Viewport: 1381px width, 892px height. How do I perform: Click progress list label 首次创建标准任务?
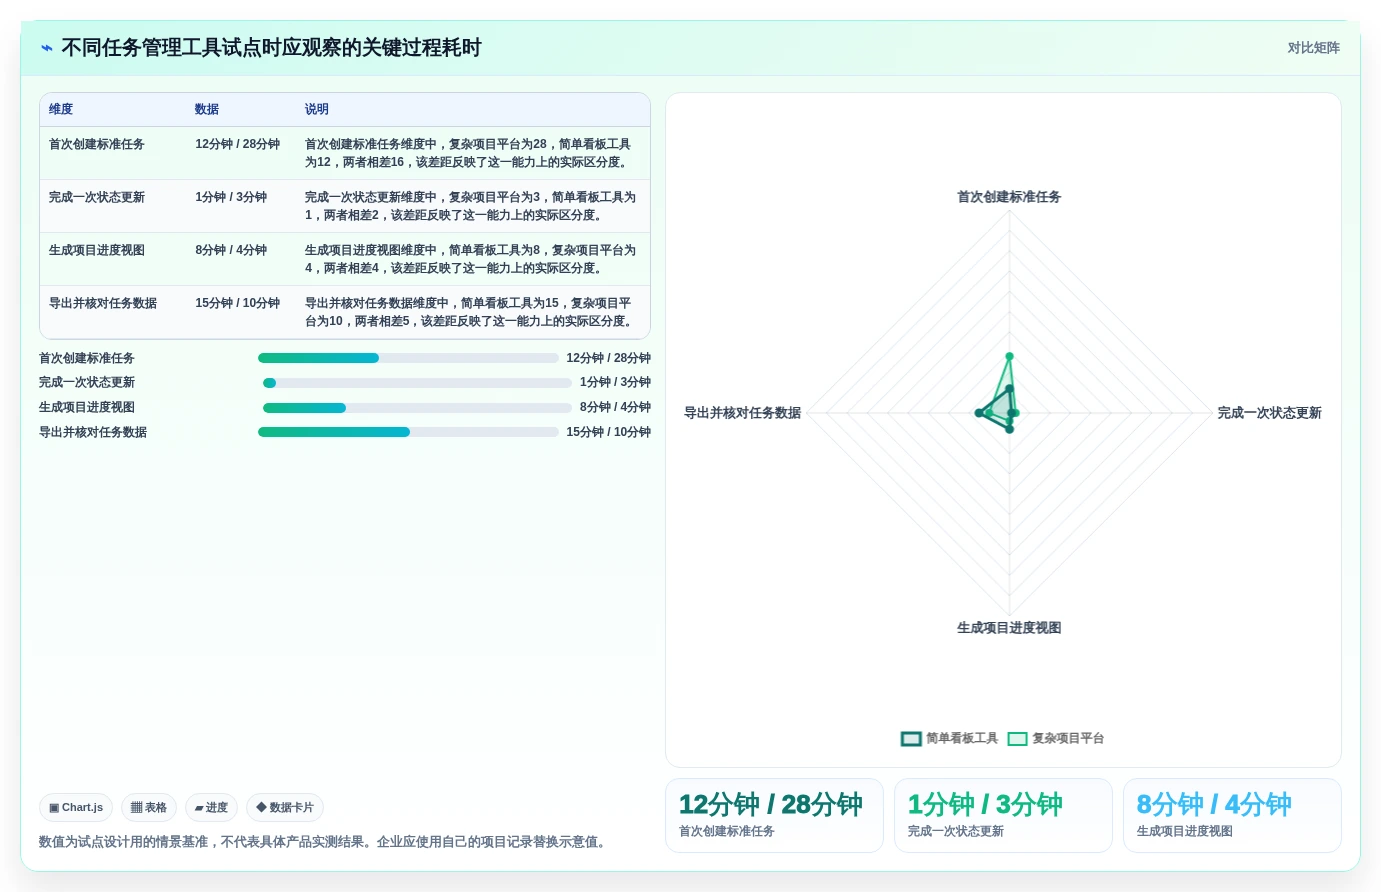(x=87, y=358)
